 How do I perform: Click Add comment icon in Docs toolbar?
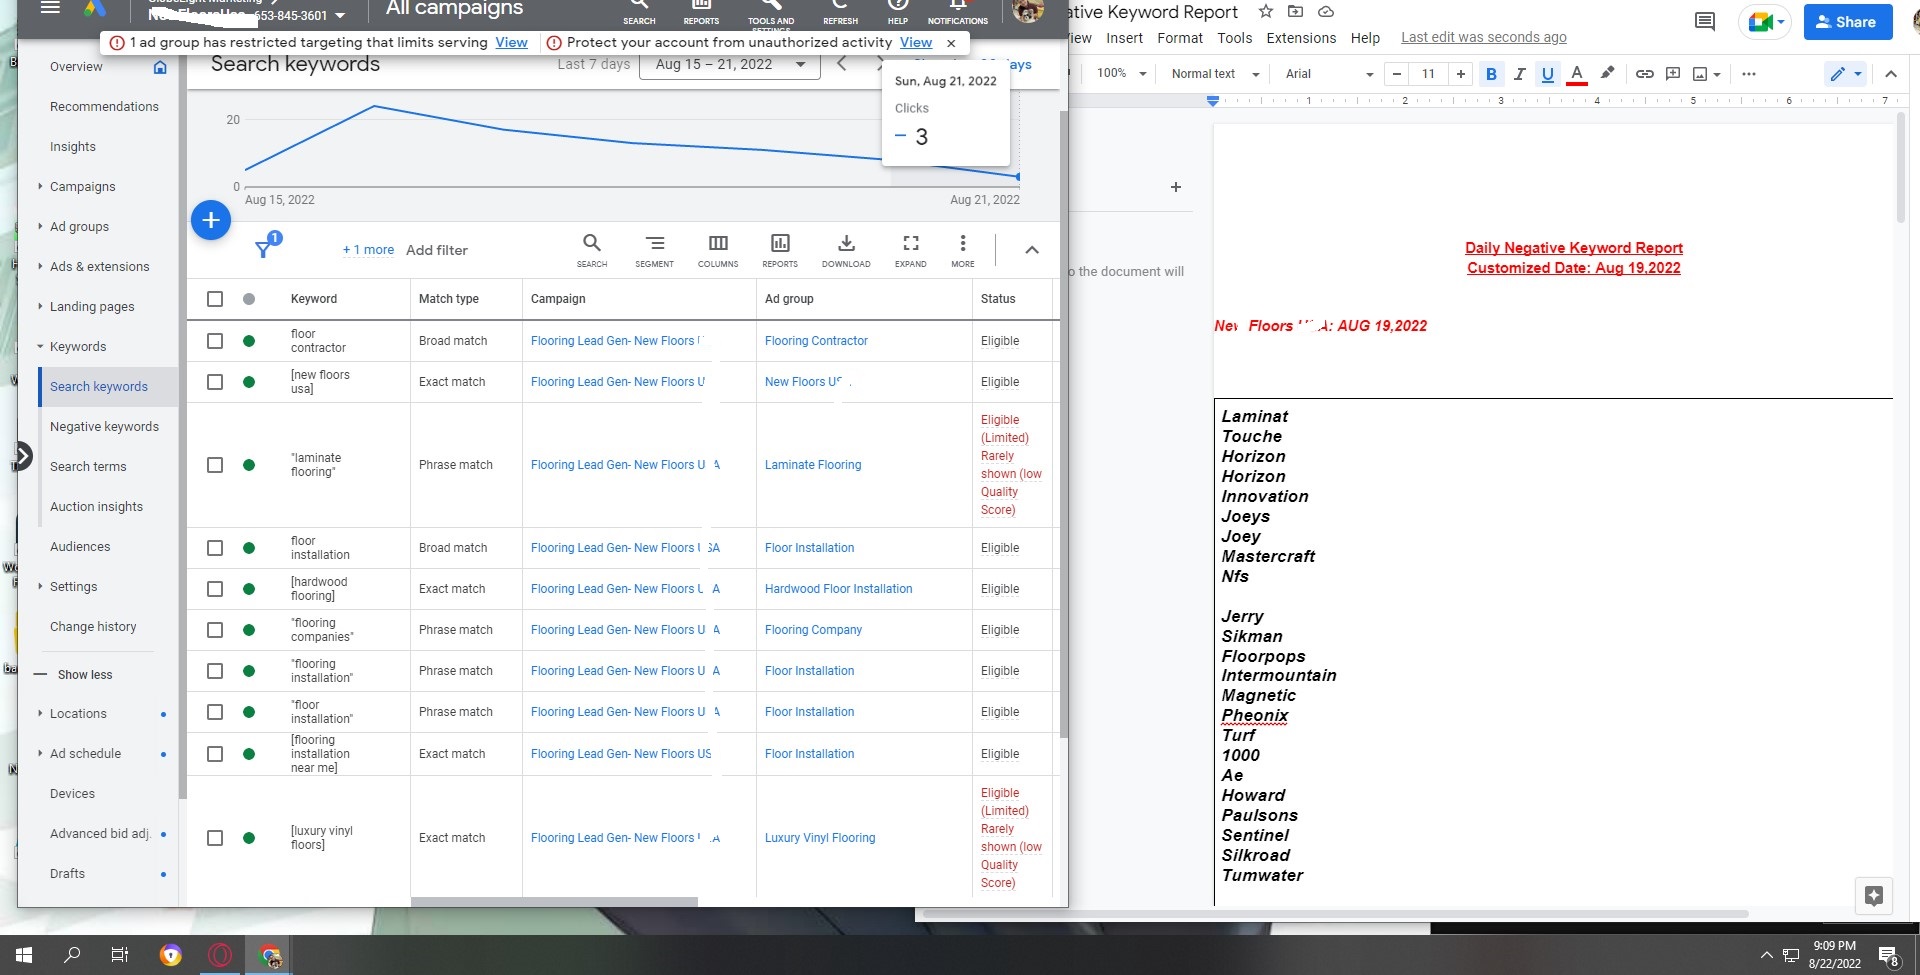1672,74
